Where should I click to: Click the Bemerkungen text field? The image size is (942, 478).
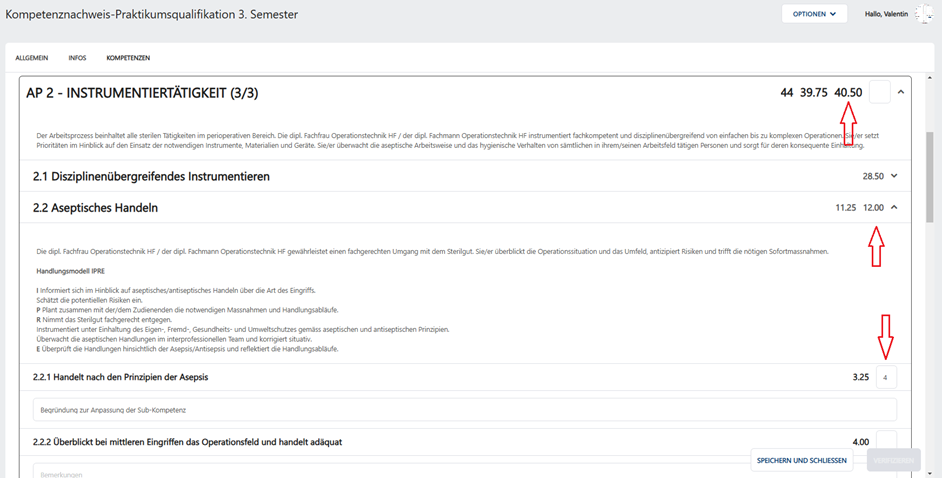(390, 471)
